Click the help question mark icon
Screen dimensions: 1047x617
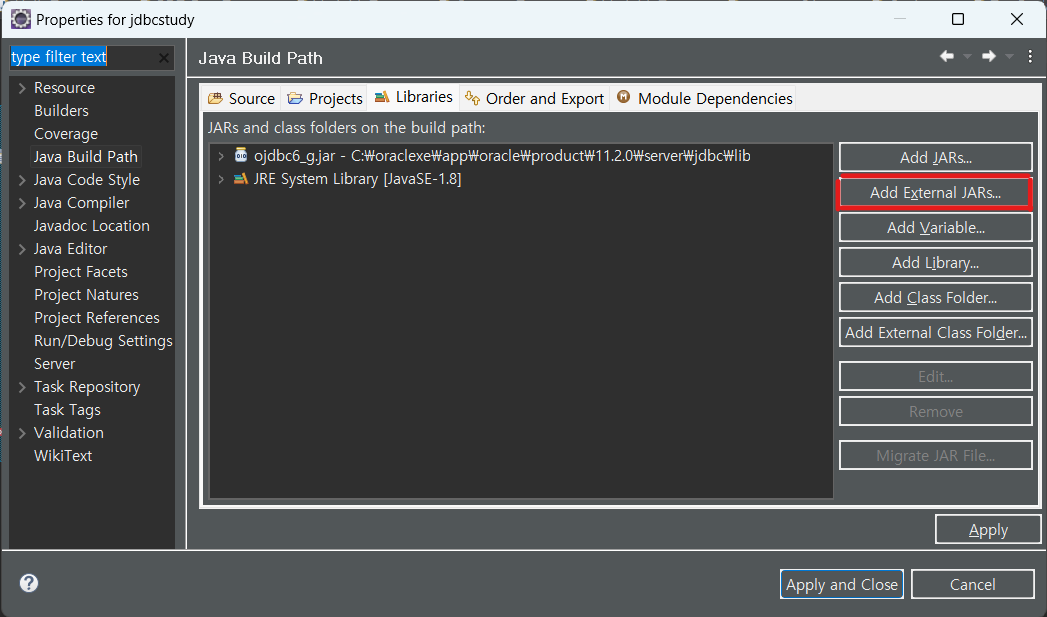(x=29, y=583)
